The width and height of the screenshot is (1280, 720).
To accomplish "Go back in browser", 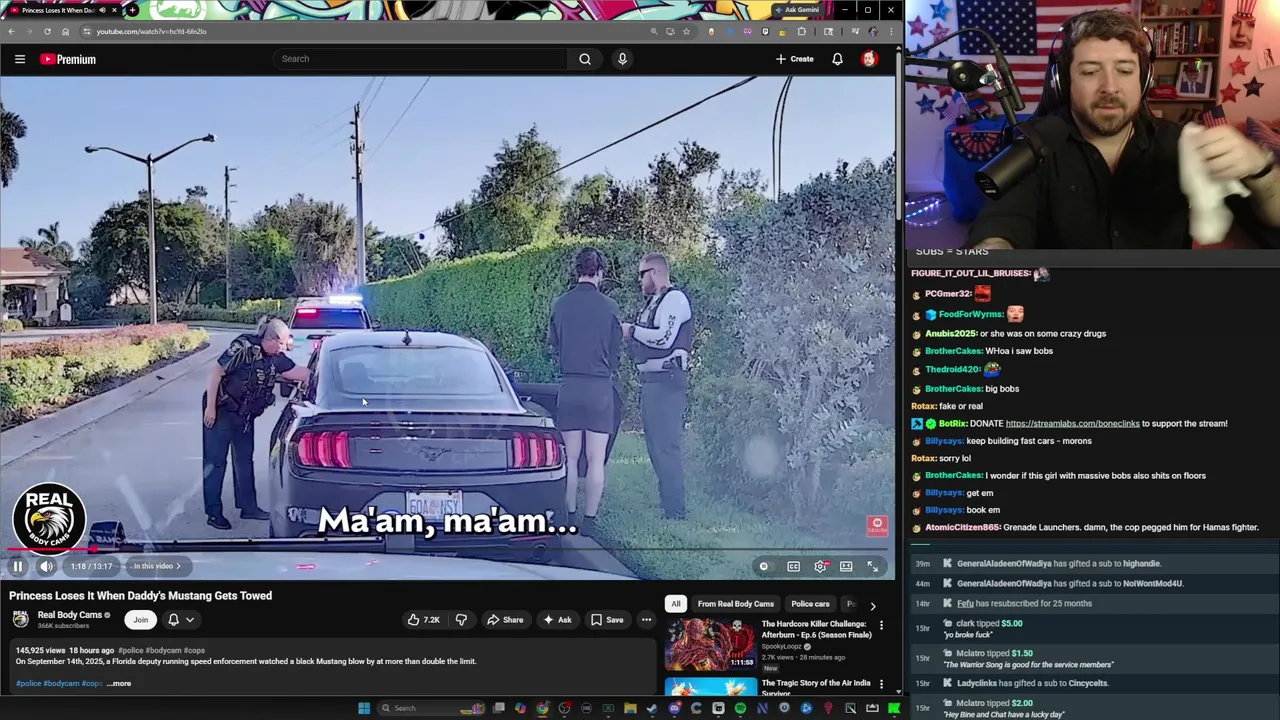I will click(11, 31).
